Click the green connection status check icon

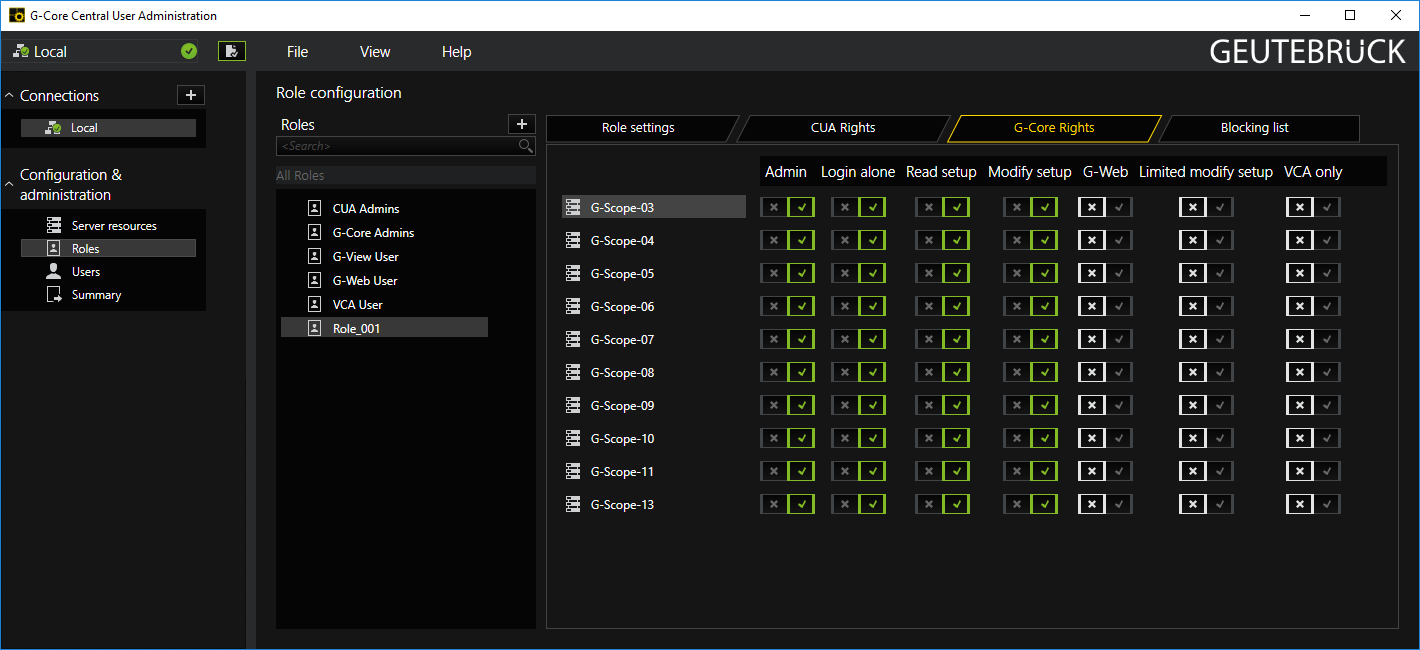[189, 51]
